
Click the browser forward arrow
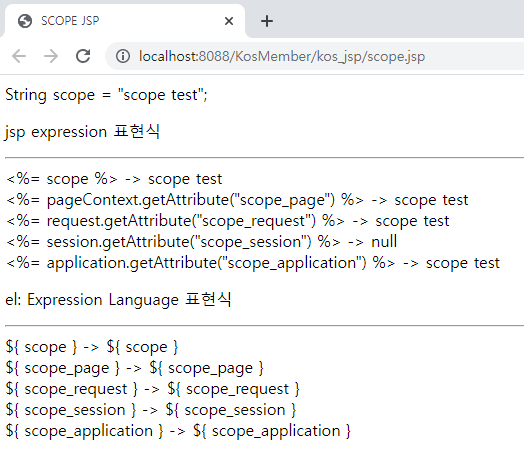pyautogui.click(x=51, y=56)
